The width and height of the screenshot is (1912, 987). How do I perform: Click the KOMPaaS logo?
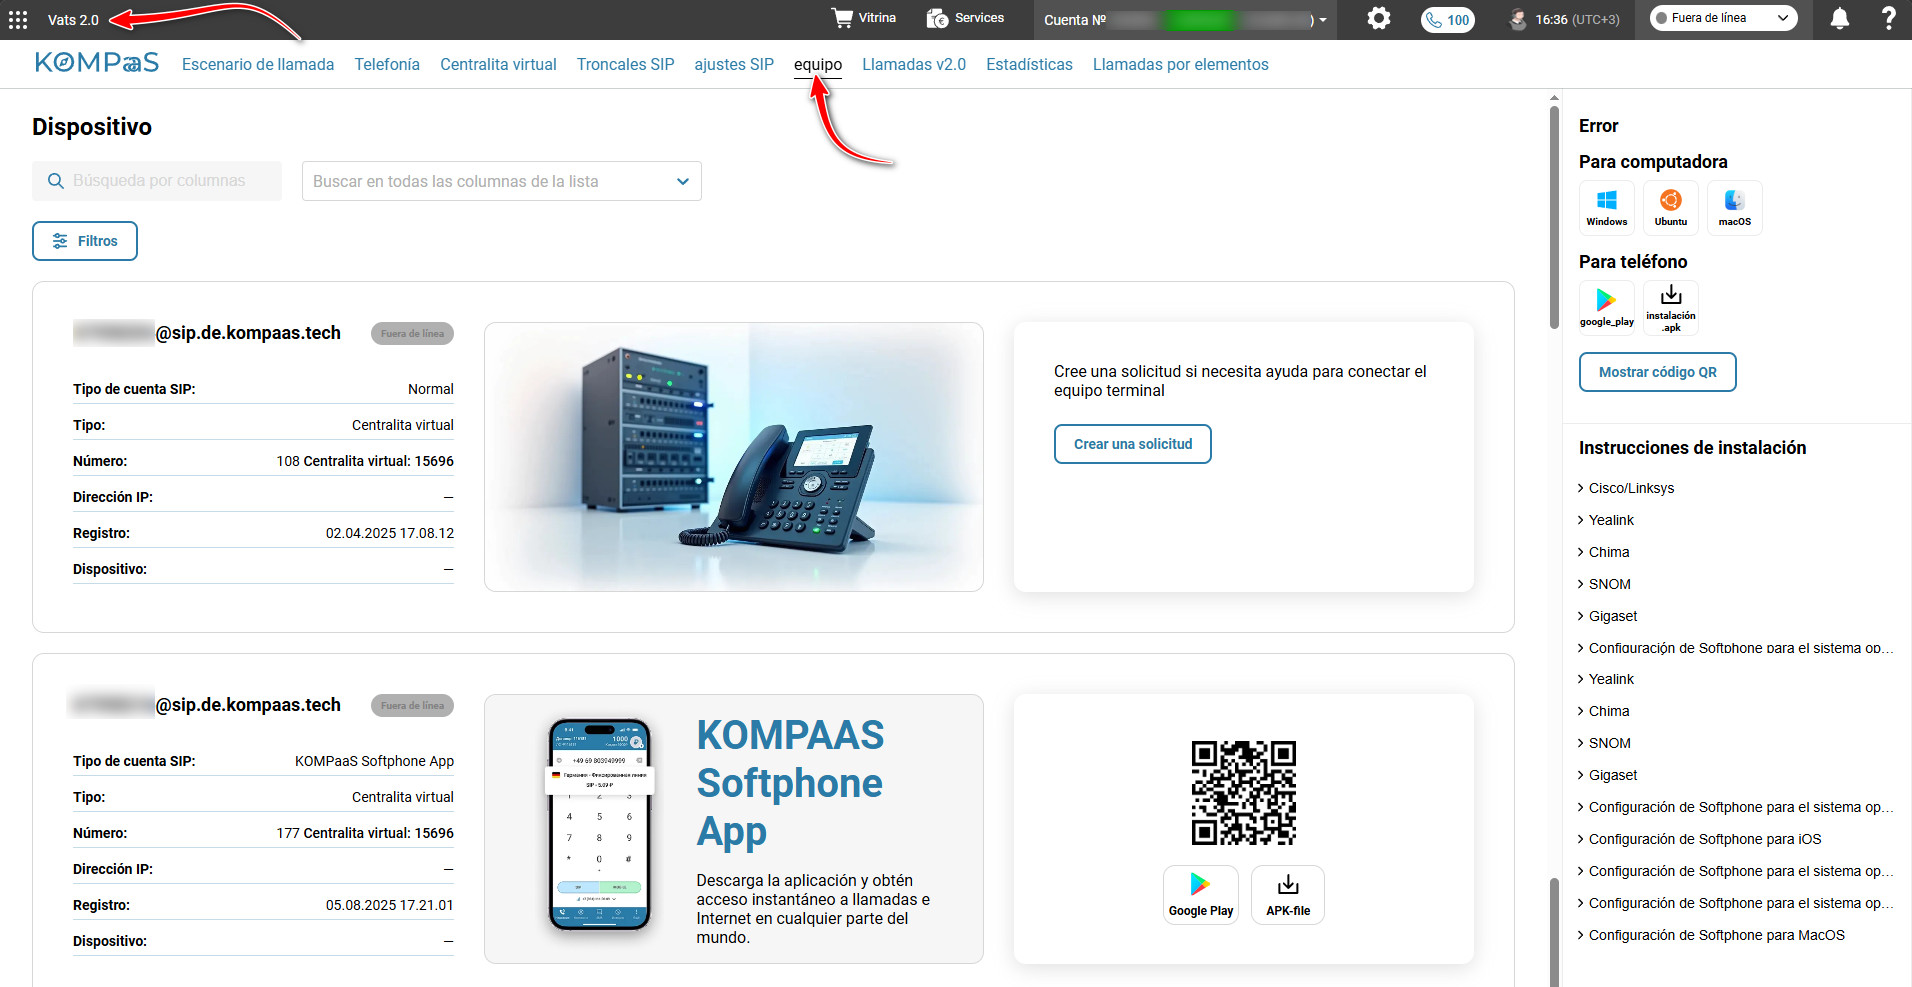(96, 63)
